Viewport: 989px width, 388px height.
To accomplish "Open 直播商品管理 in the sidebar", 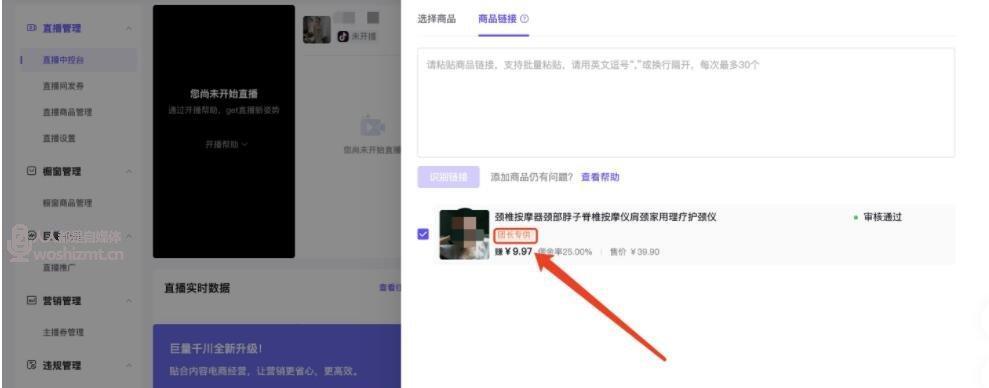I will click(x=67, y=112).
